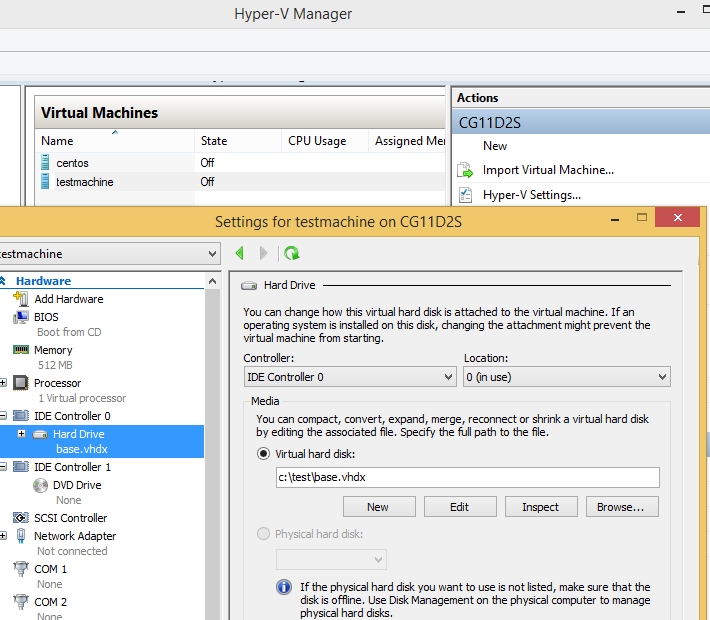Expand the Network Adapter node
Image resolution: width=710 pixels, height=620 pixels.
click(3, 536)
